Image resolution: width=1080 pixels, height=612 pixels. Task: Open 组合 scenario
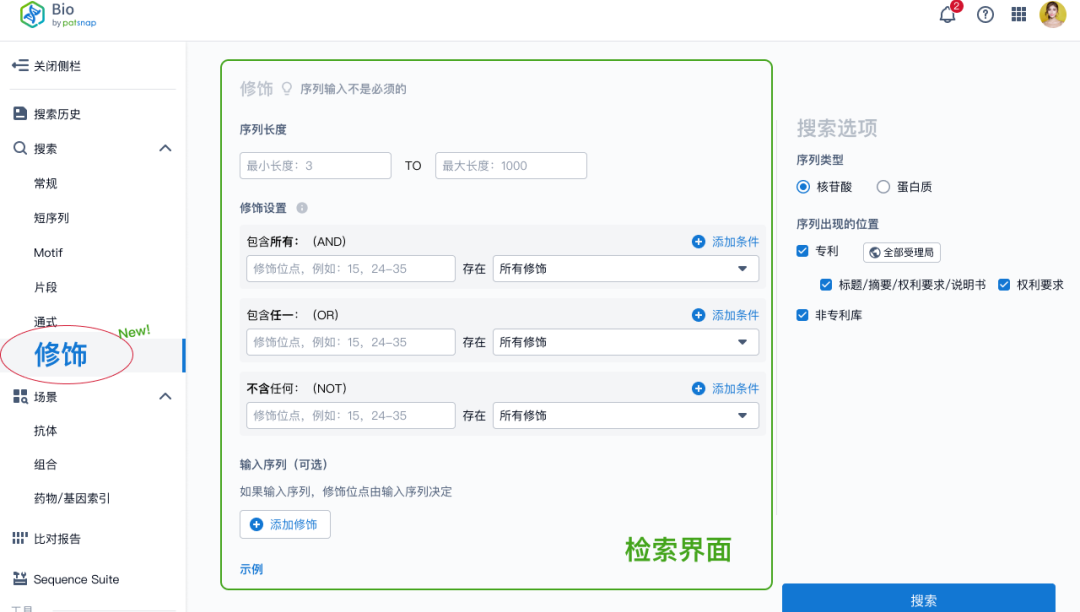click(45, 465)
